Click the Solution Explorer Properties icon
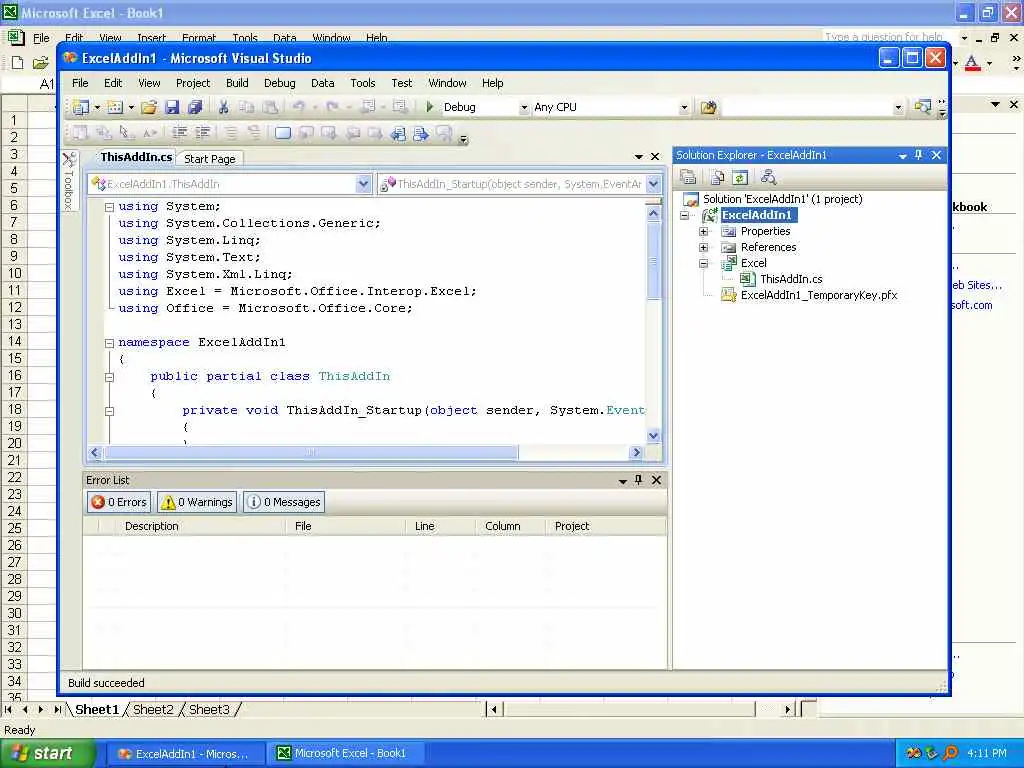The height and width of the screenshot is (768, 1024). pyautogui.click(x=688, y=177)
